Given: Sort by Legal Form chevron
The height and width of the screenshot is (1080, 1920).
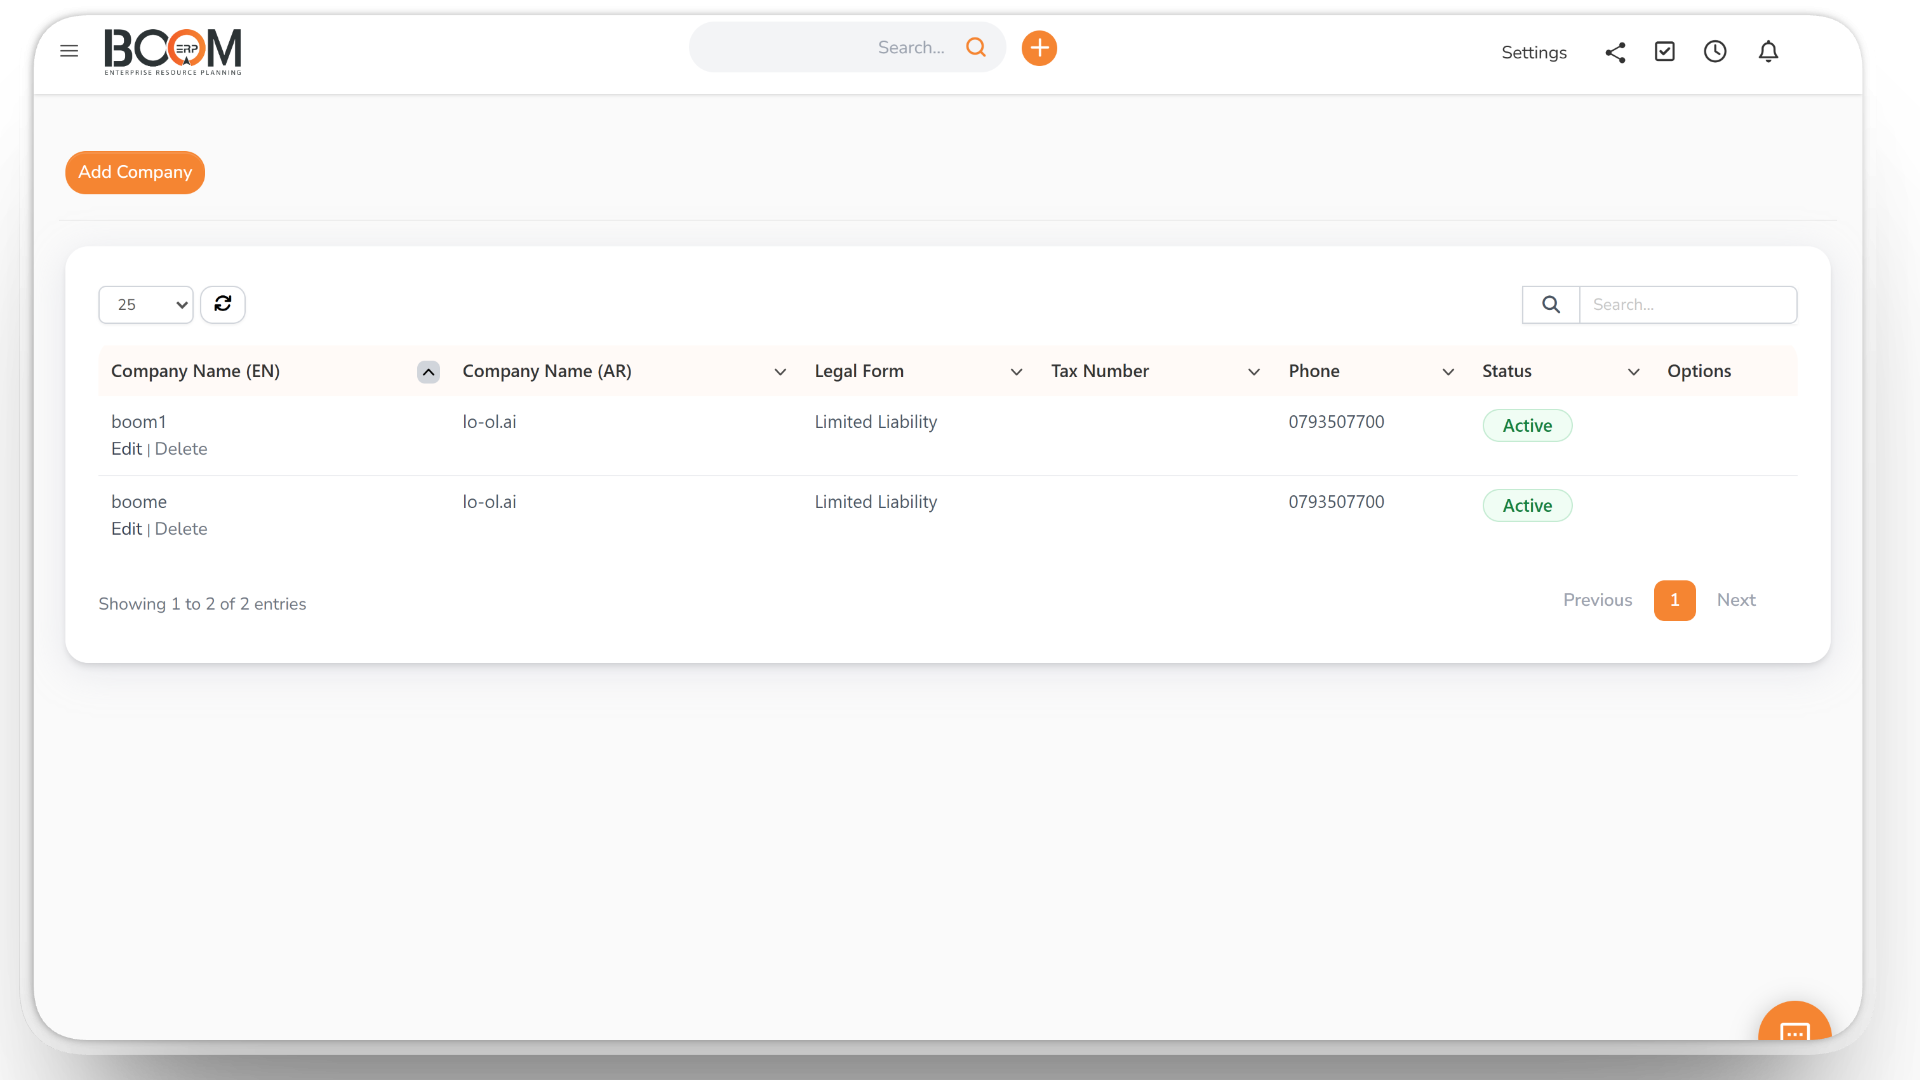Looking at the screenshot, I should coord(1016,372).
